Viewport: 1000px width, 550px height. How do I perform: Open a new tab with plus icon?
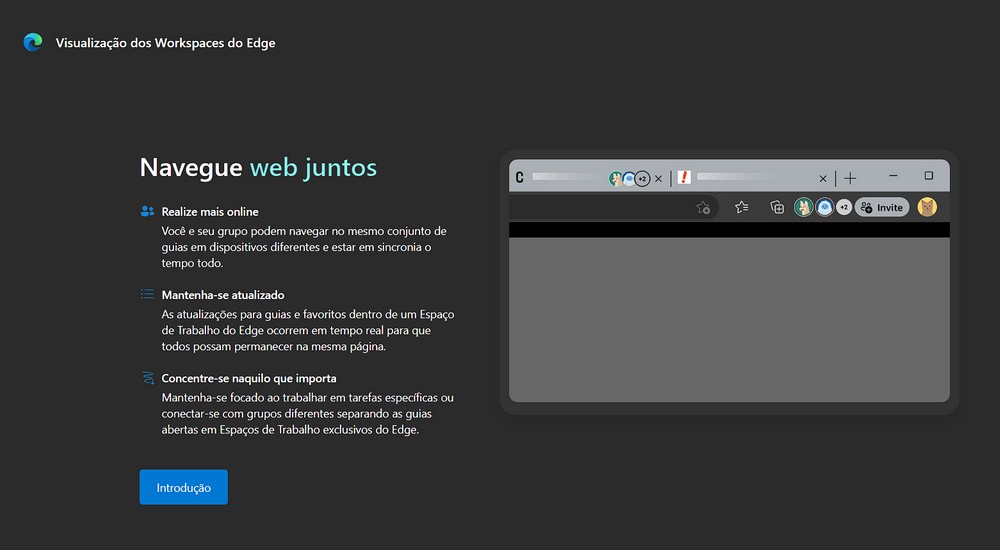pyautogui.click(x=850, y=178)
